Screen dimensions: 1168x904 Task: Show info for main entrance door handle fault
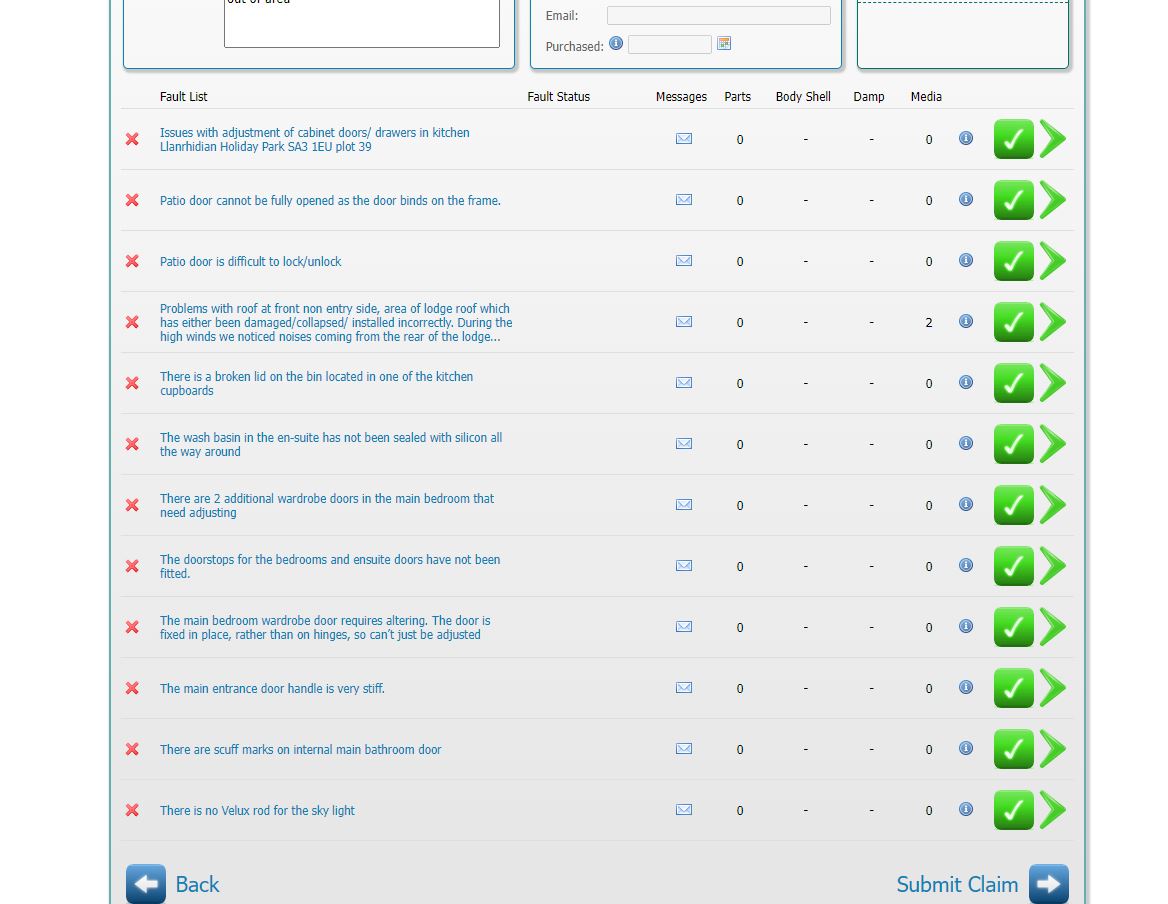point(966,687)
